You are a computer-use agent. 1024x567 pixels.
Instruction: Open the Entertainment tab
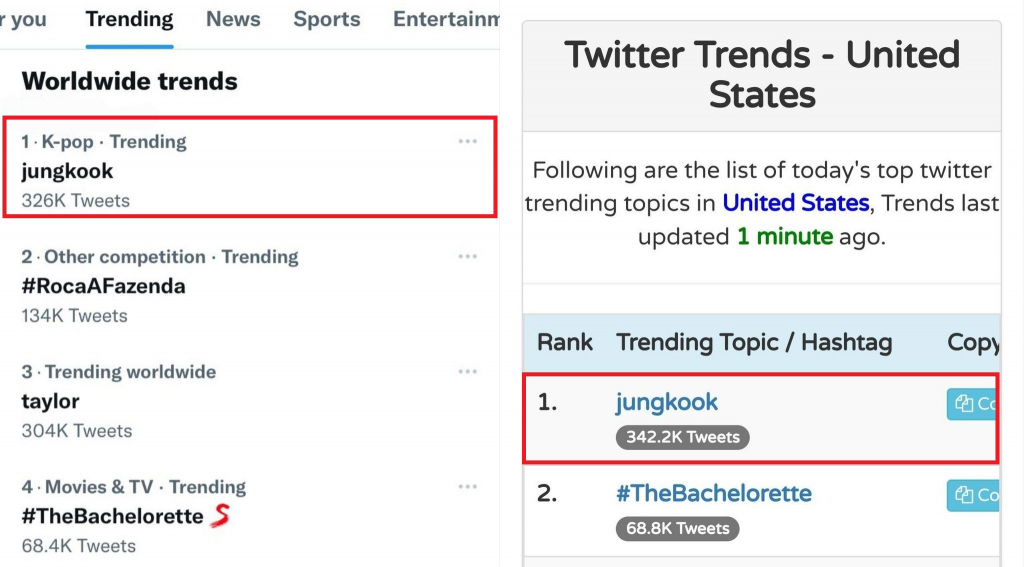pos(446,20)
